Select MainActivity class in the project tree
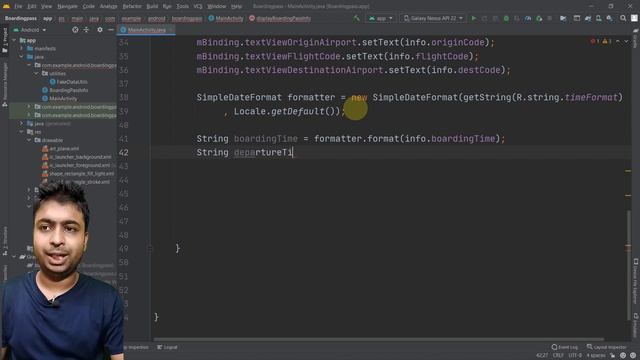The height and width of the screenshot is (360, 640). tap(60, 98)
